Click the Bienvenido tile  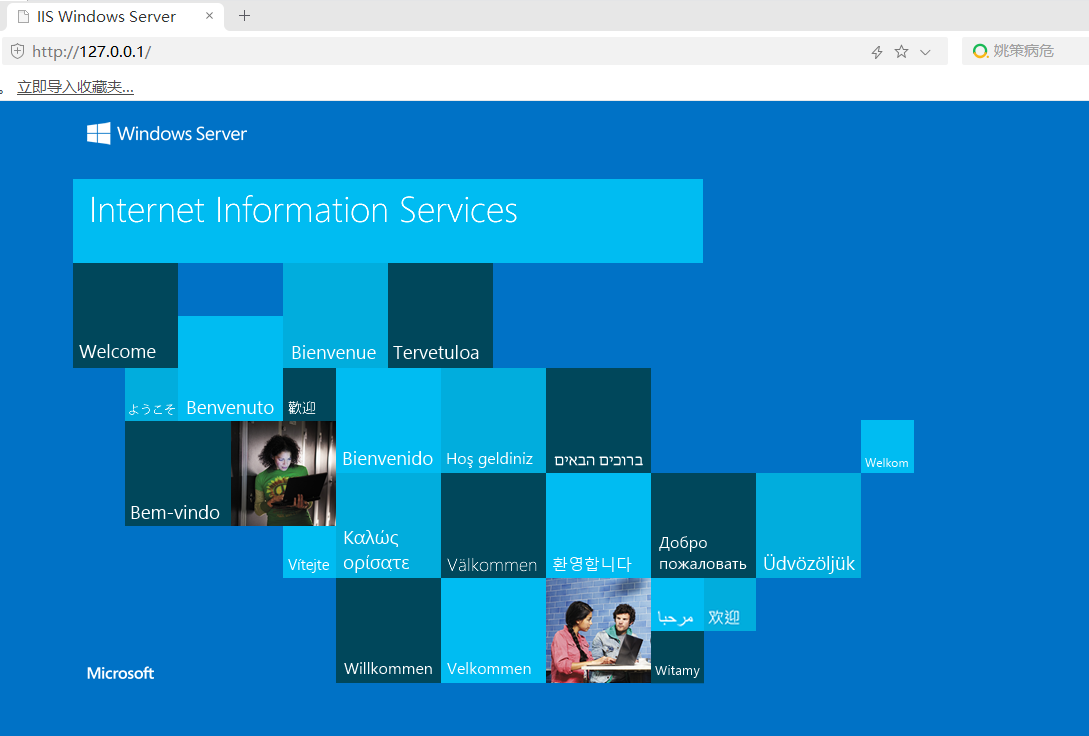click(388, 421)
